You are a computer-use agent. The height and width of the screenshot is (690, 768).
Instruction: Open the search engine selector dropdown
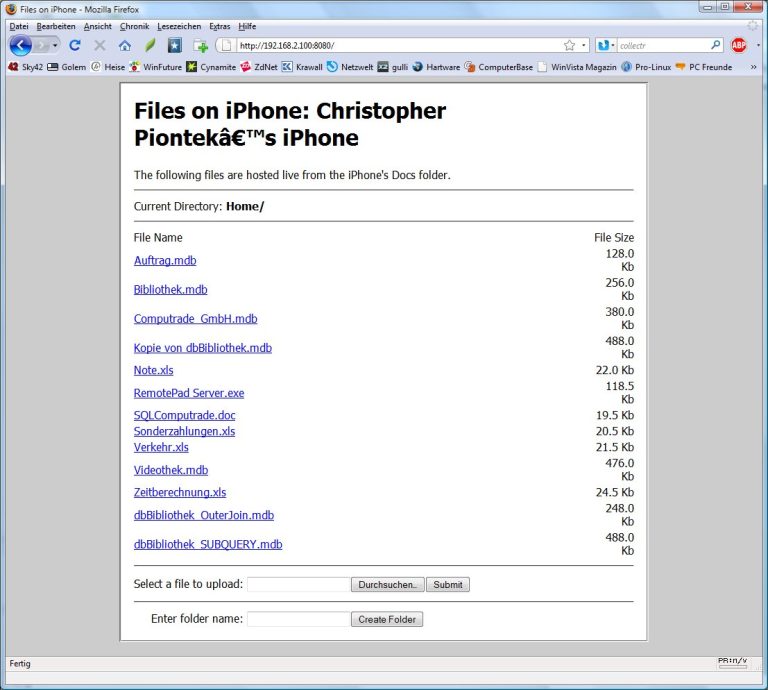[x=606, y=46]
